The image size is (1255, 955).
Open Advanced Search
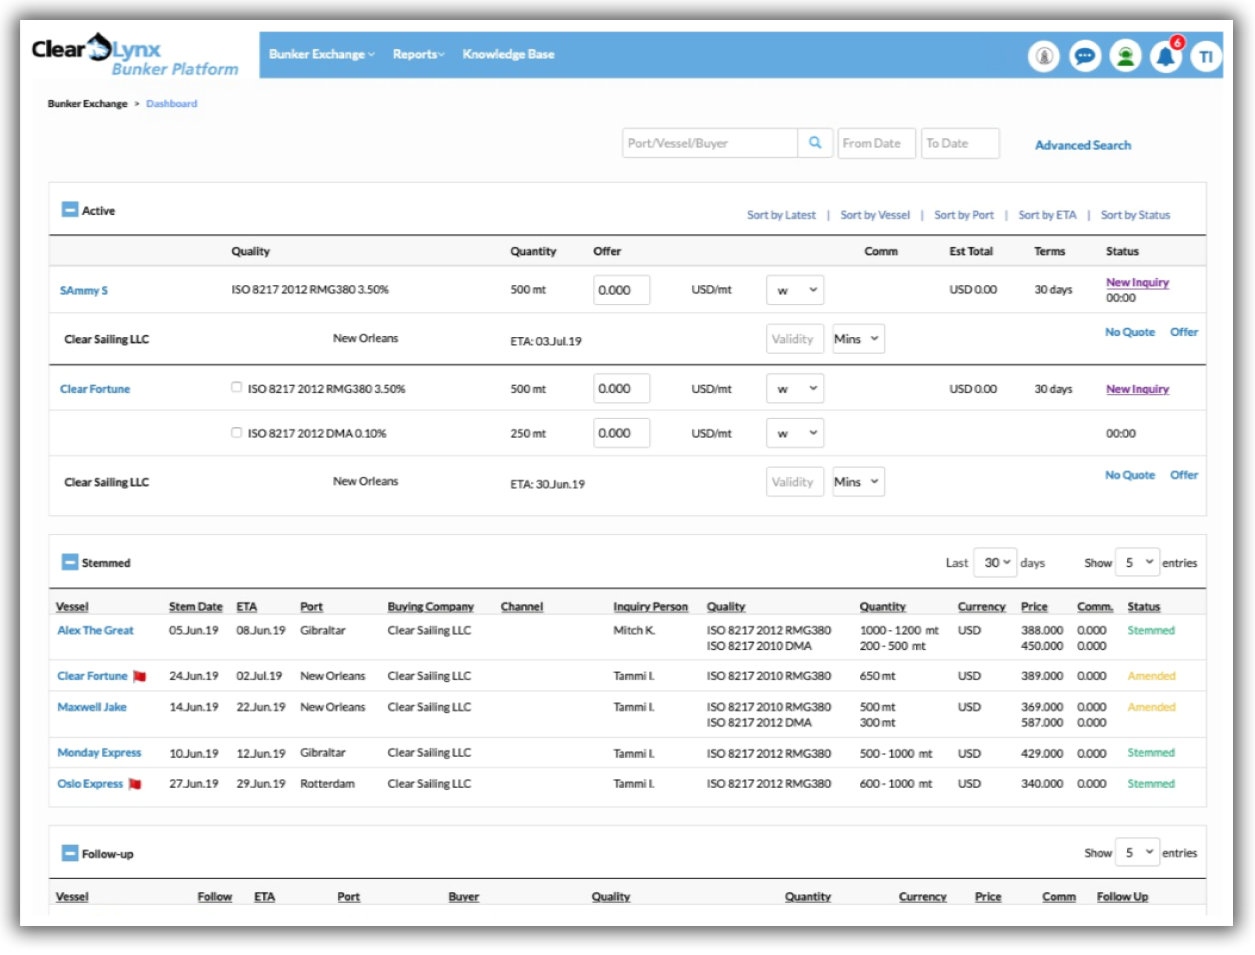[x=1083, y=145]
